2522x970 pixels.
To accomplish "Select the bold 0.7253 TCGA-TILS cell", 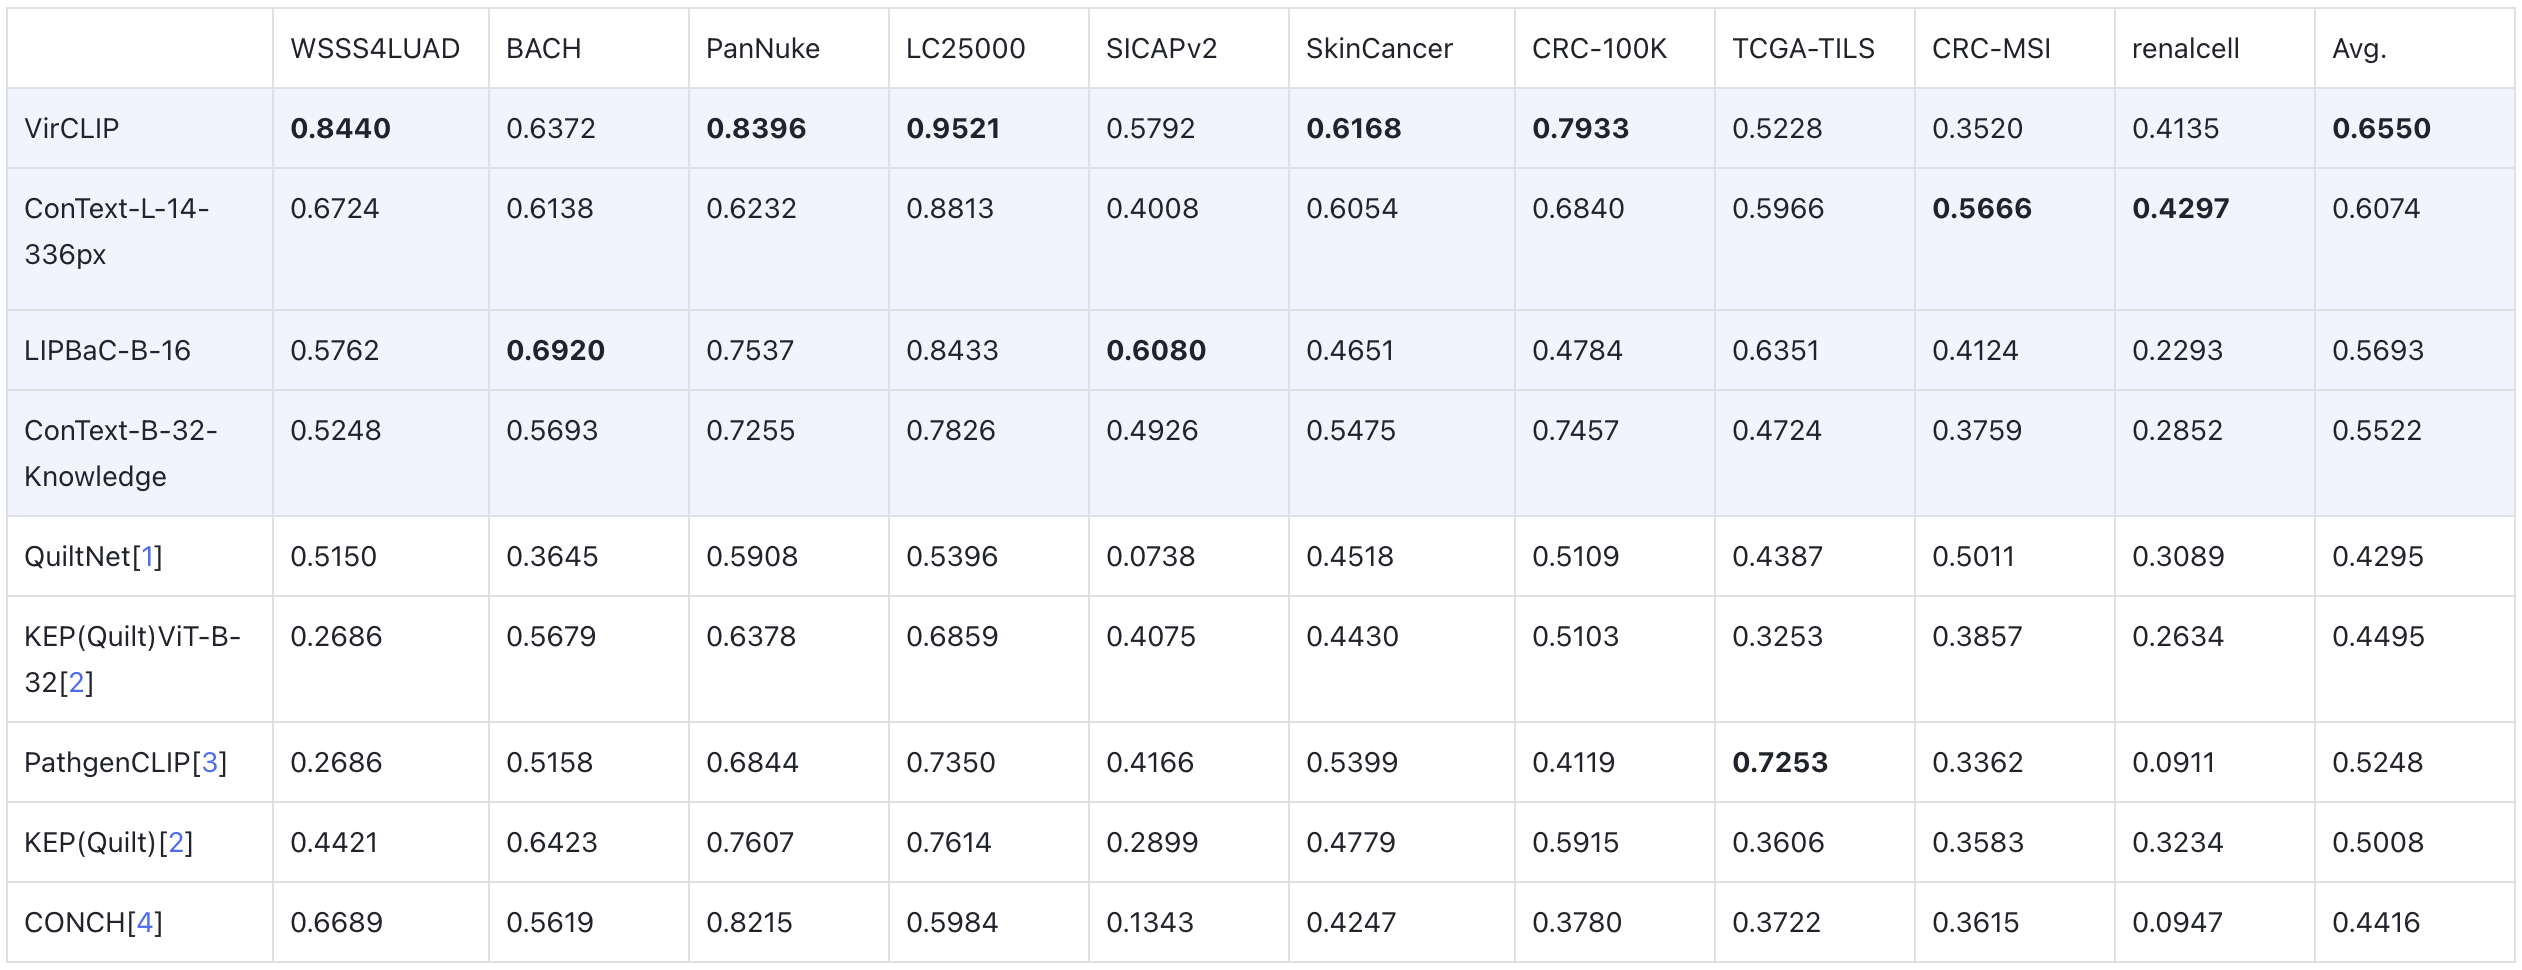I will tap(1780, 763).
